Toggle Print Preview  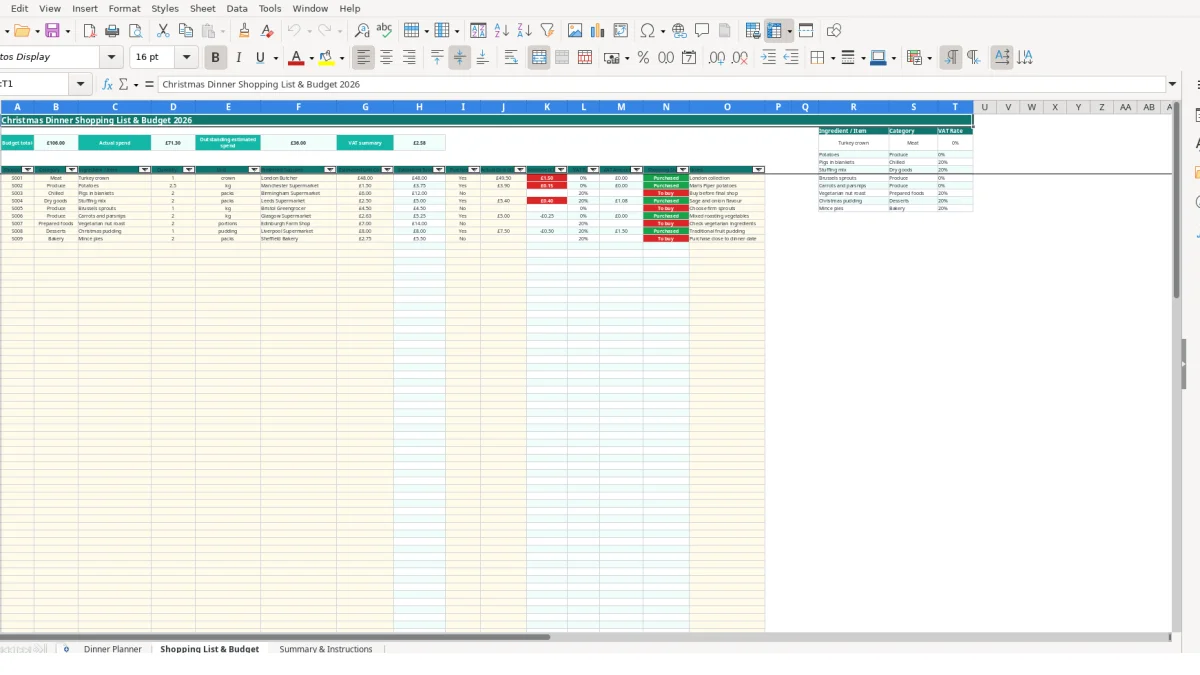click(136, 31)
